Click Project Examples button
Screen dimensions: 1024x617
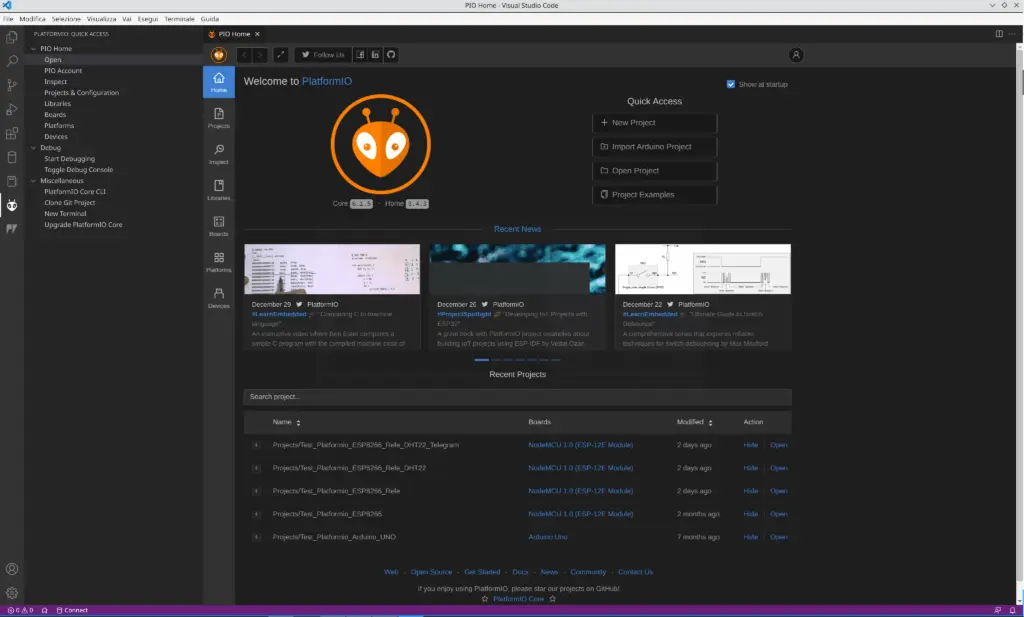point(654,195)
